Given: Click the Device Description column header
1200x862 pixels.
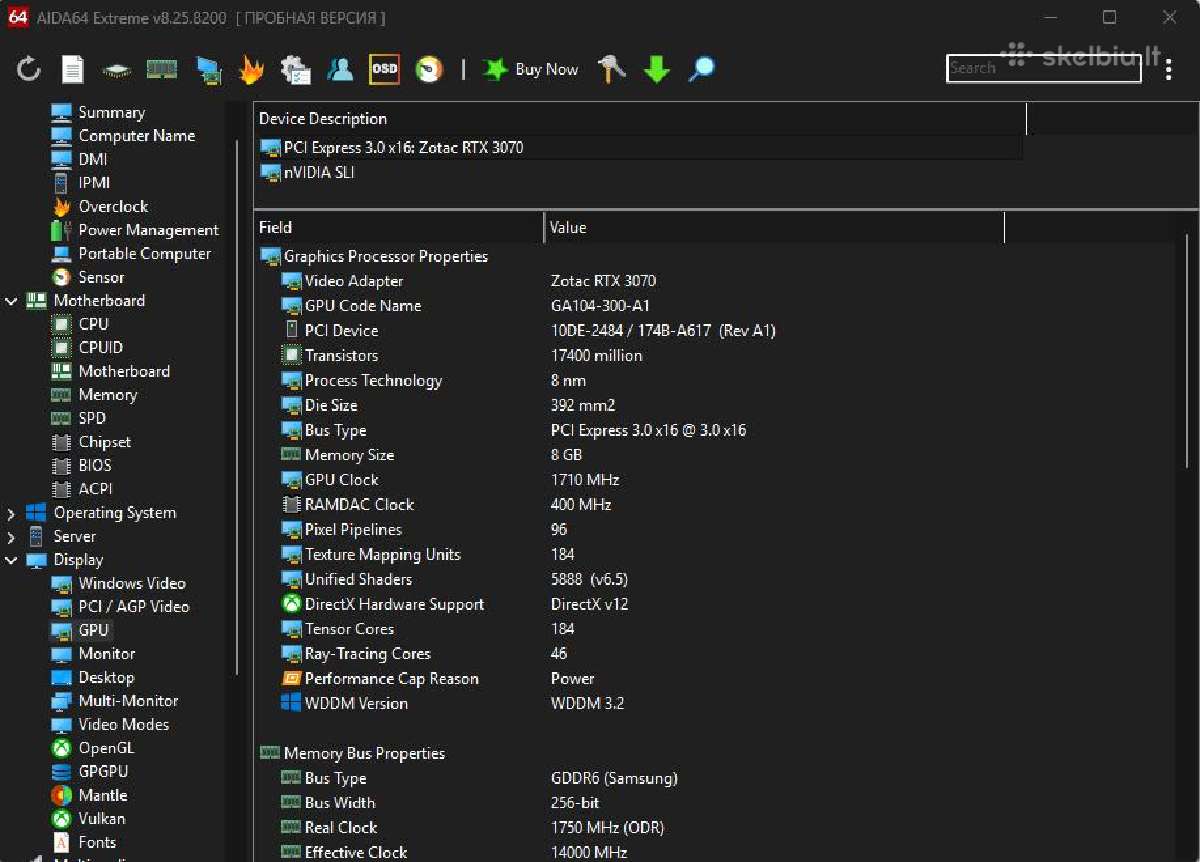Looking at the screenshot, I should tap(640, 119).
